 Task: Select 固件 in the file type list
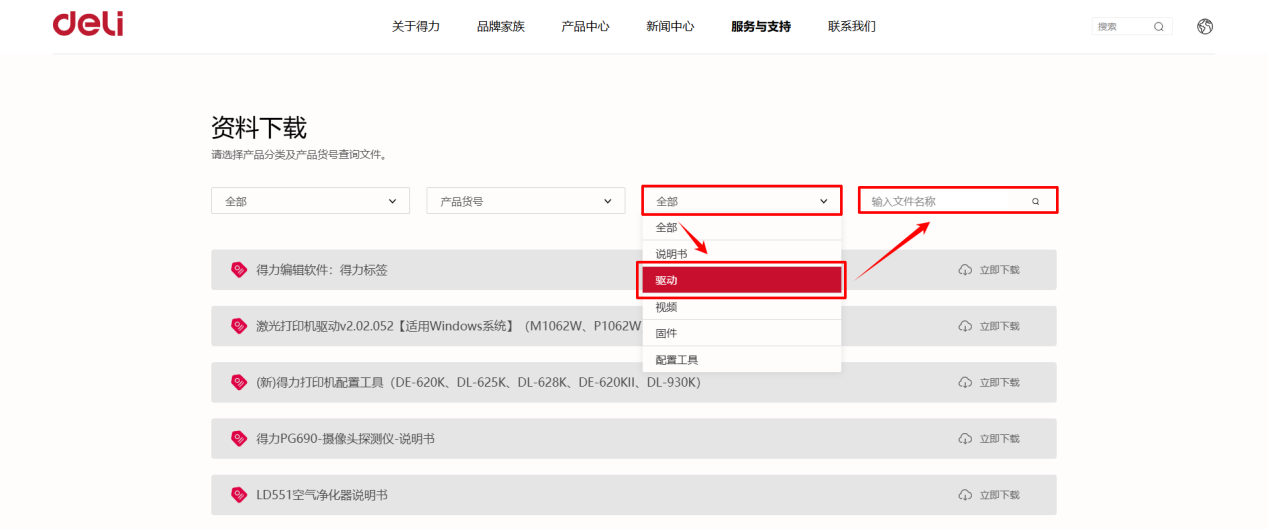tap(742, 333)
